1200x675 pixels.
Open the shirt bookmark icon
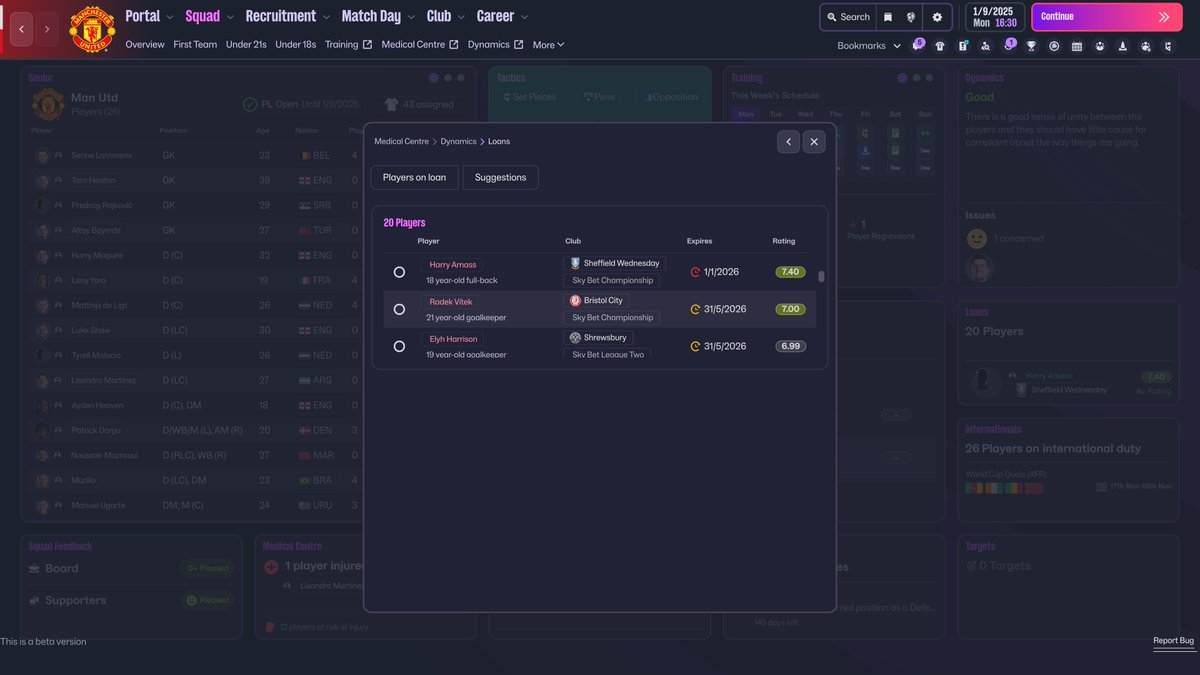(939, 46)
